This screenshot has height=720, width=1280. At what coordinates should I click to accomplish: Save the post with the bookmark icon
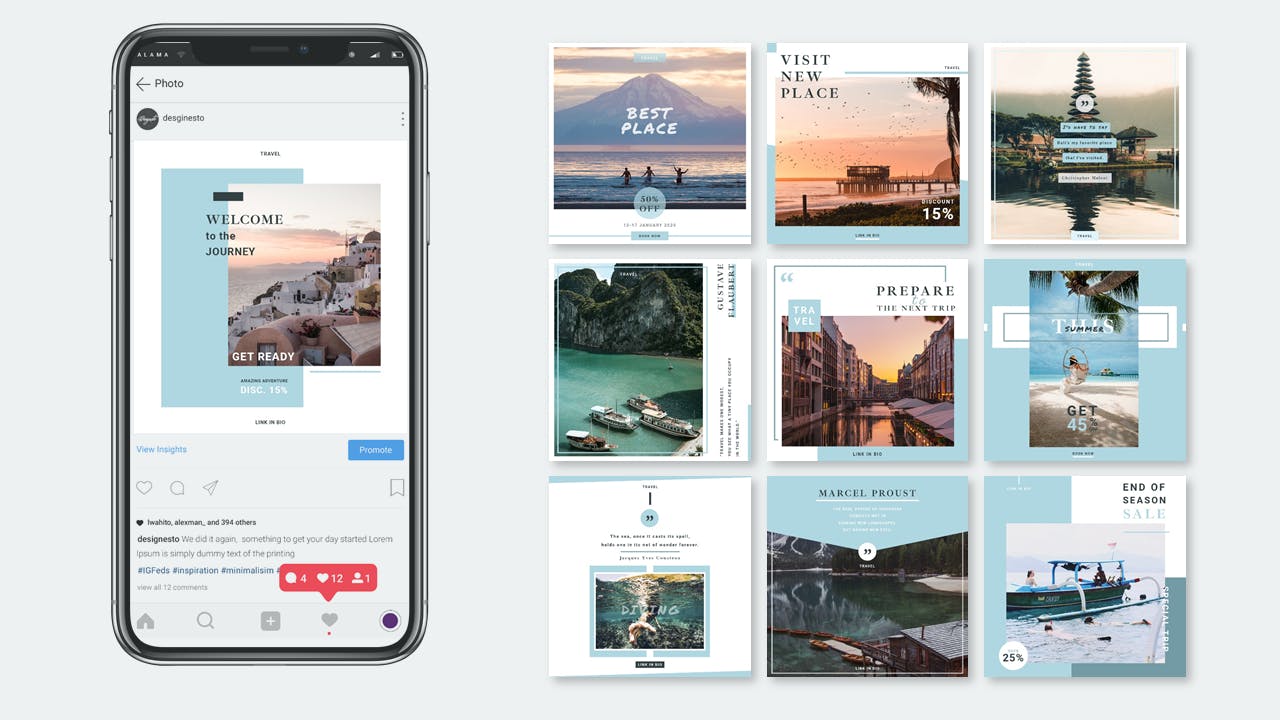pyautogui.click(x=396, y=487)
